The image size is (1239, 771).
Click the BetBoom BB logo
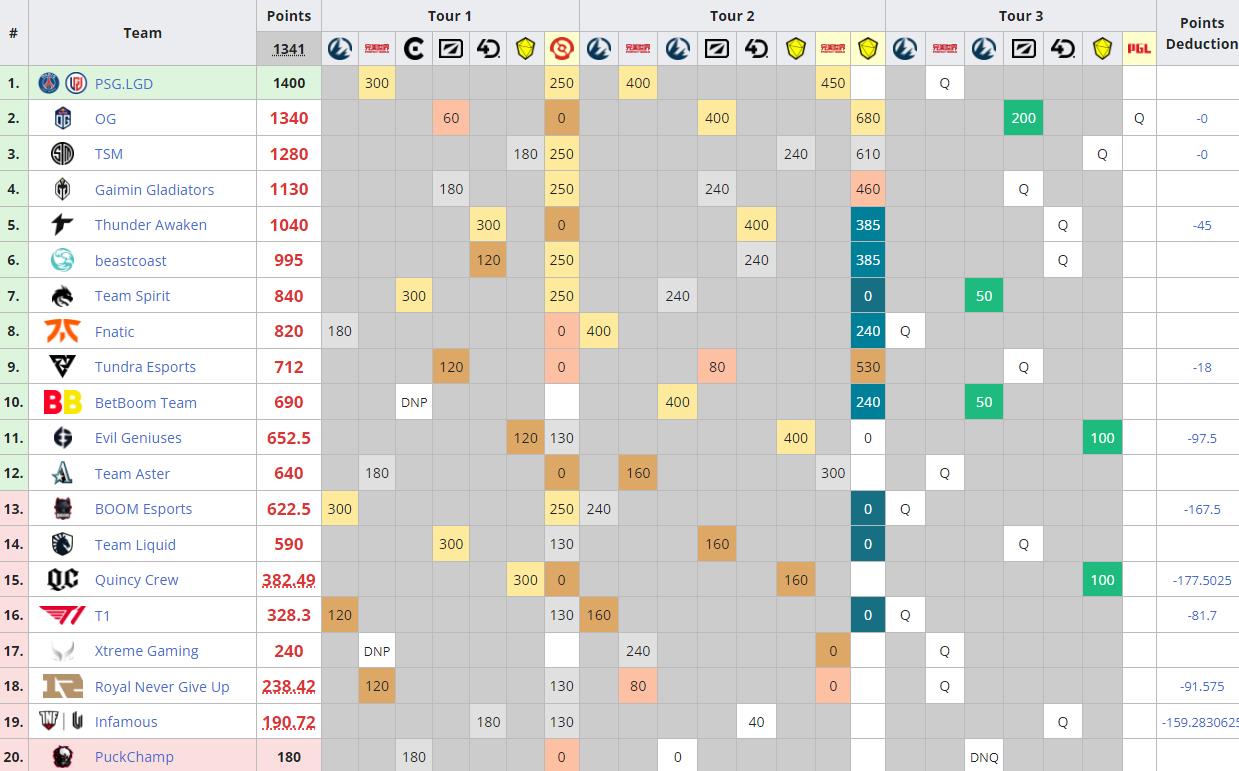coord(62,402)
